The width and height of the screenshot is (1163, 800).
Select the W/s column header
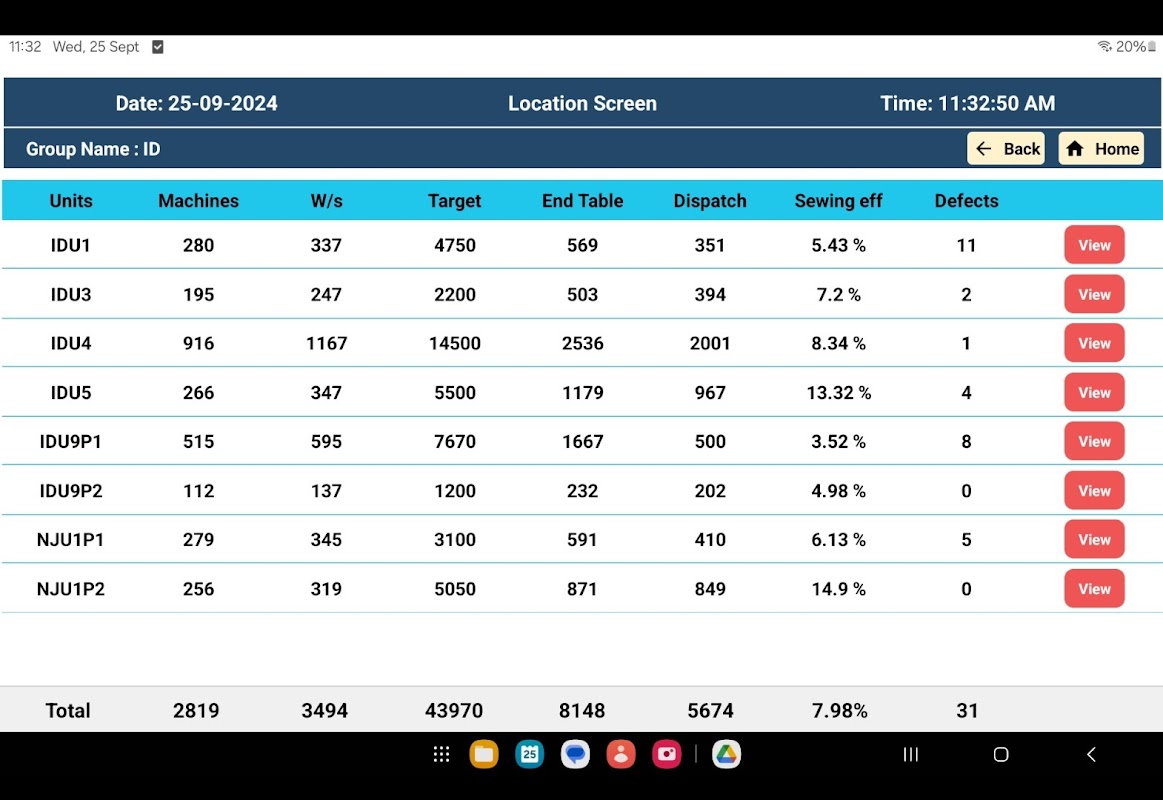point(326,201)
